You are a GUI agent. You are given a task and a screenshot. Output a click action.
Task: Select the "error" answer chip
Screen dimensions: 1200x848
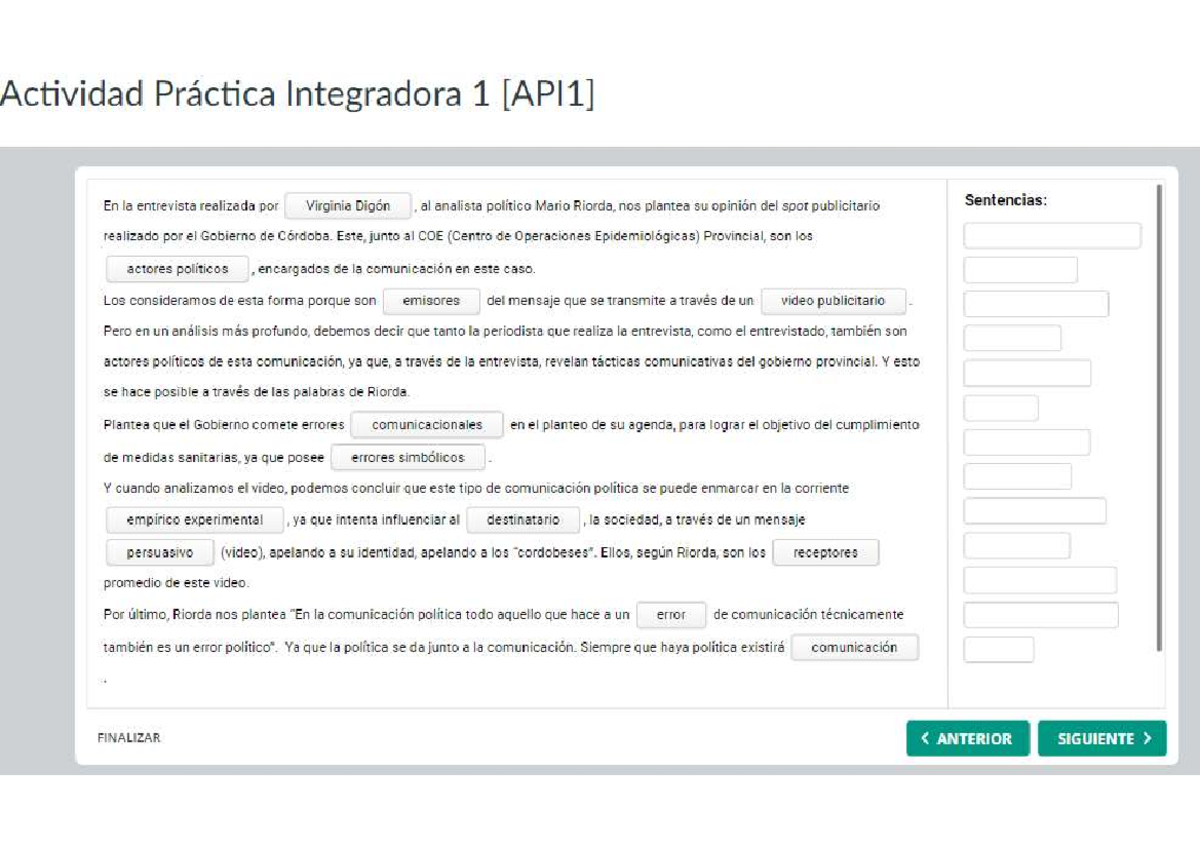pos(671,615)
